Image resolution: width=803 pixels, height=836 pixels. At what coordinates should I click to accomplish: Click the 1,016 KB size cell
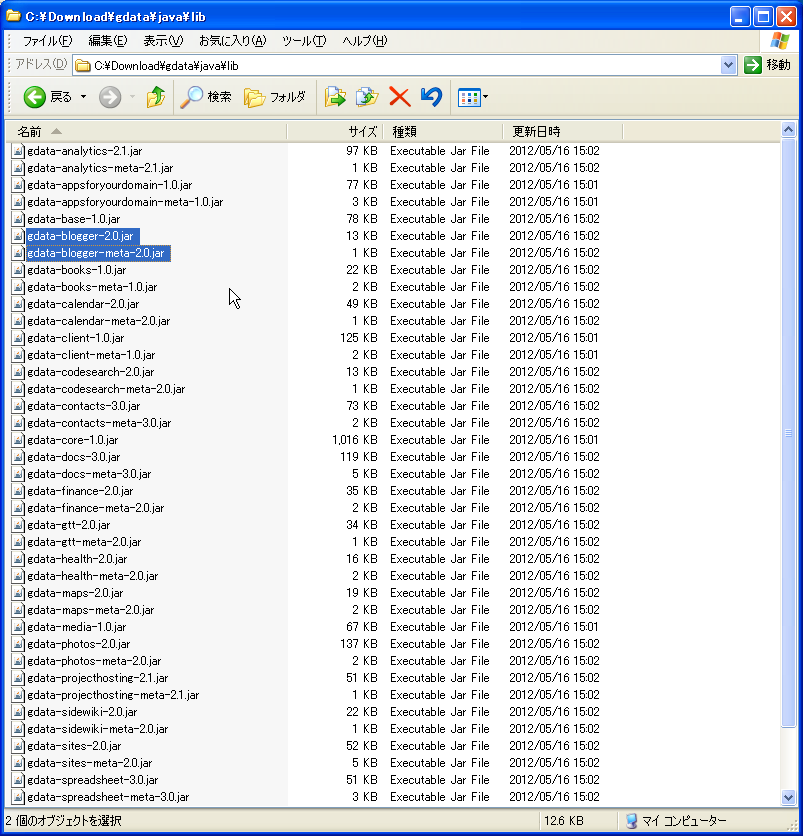point(355,440)
